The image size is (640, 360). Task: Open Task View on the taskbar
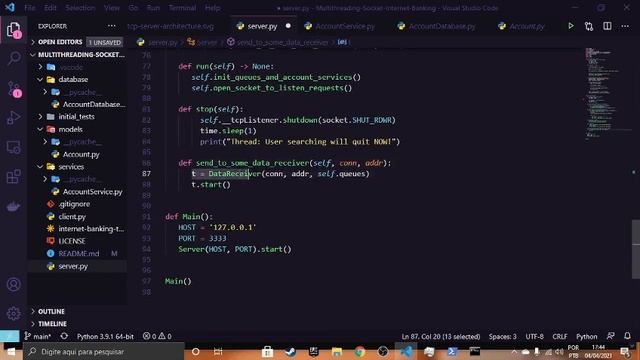click(218, 351)
